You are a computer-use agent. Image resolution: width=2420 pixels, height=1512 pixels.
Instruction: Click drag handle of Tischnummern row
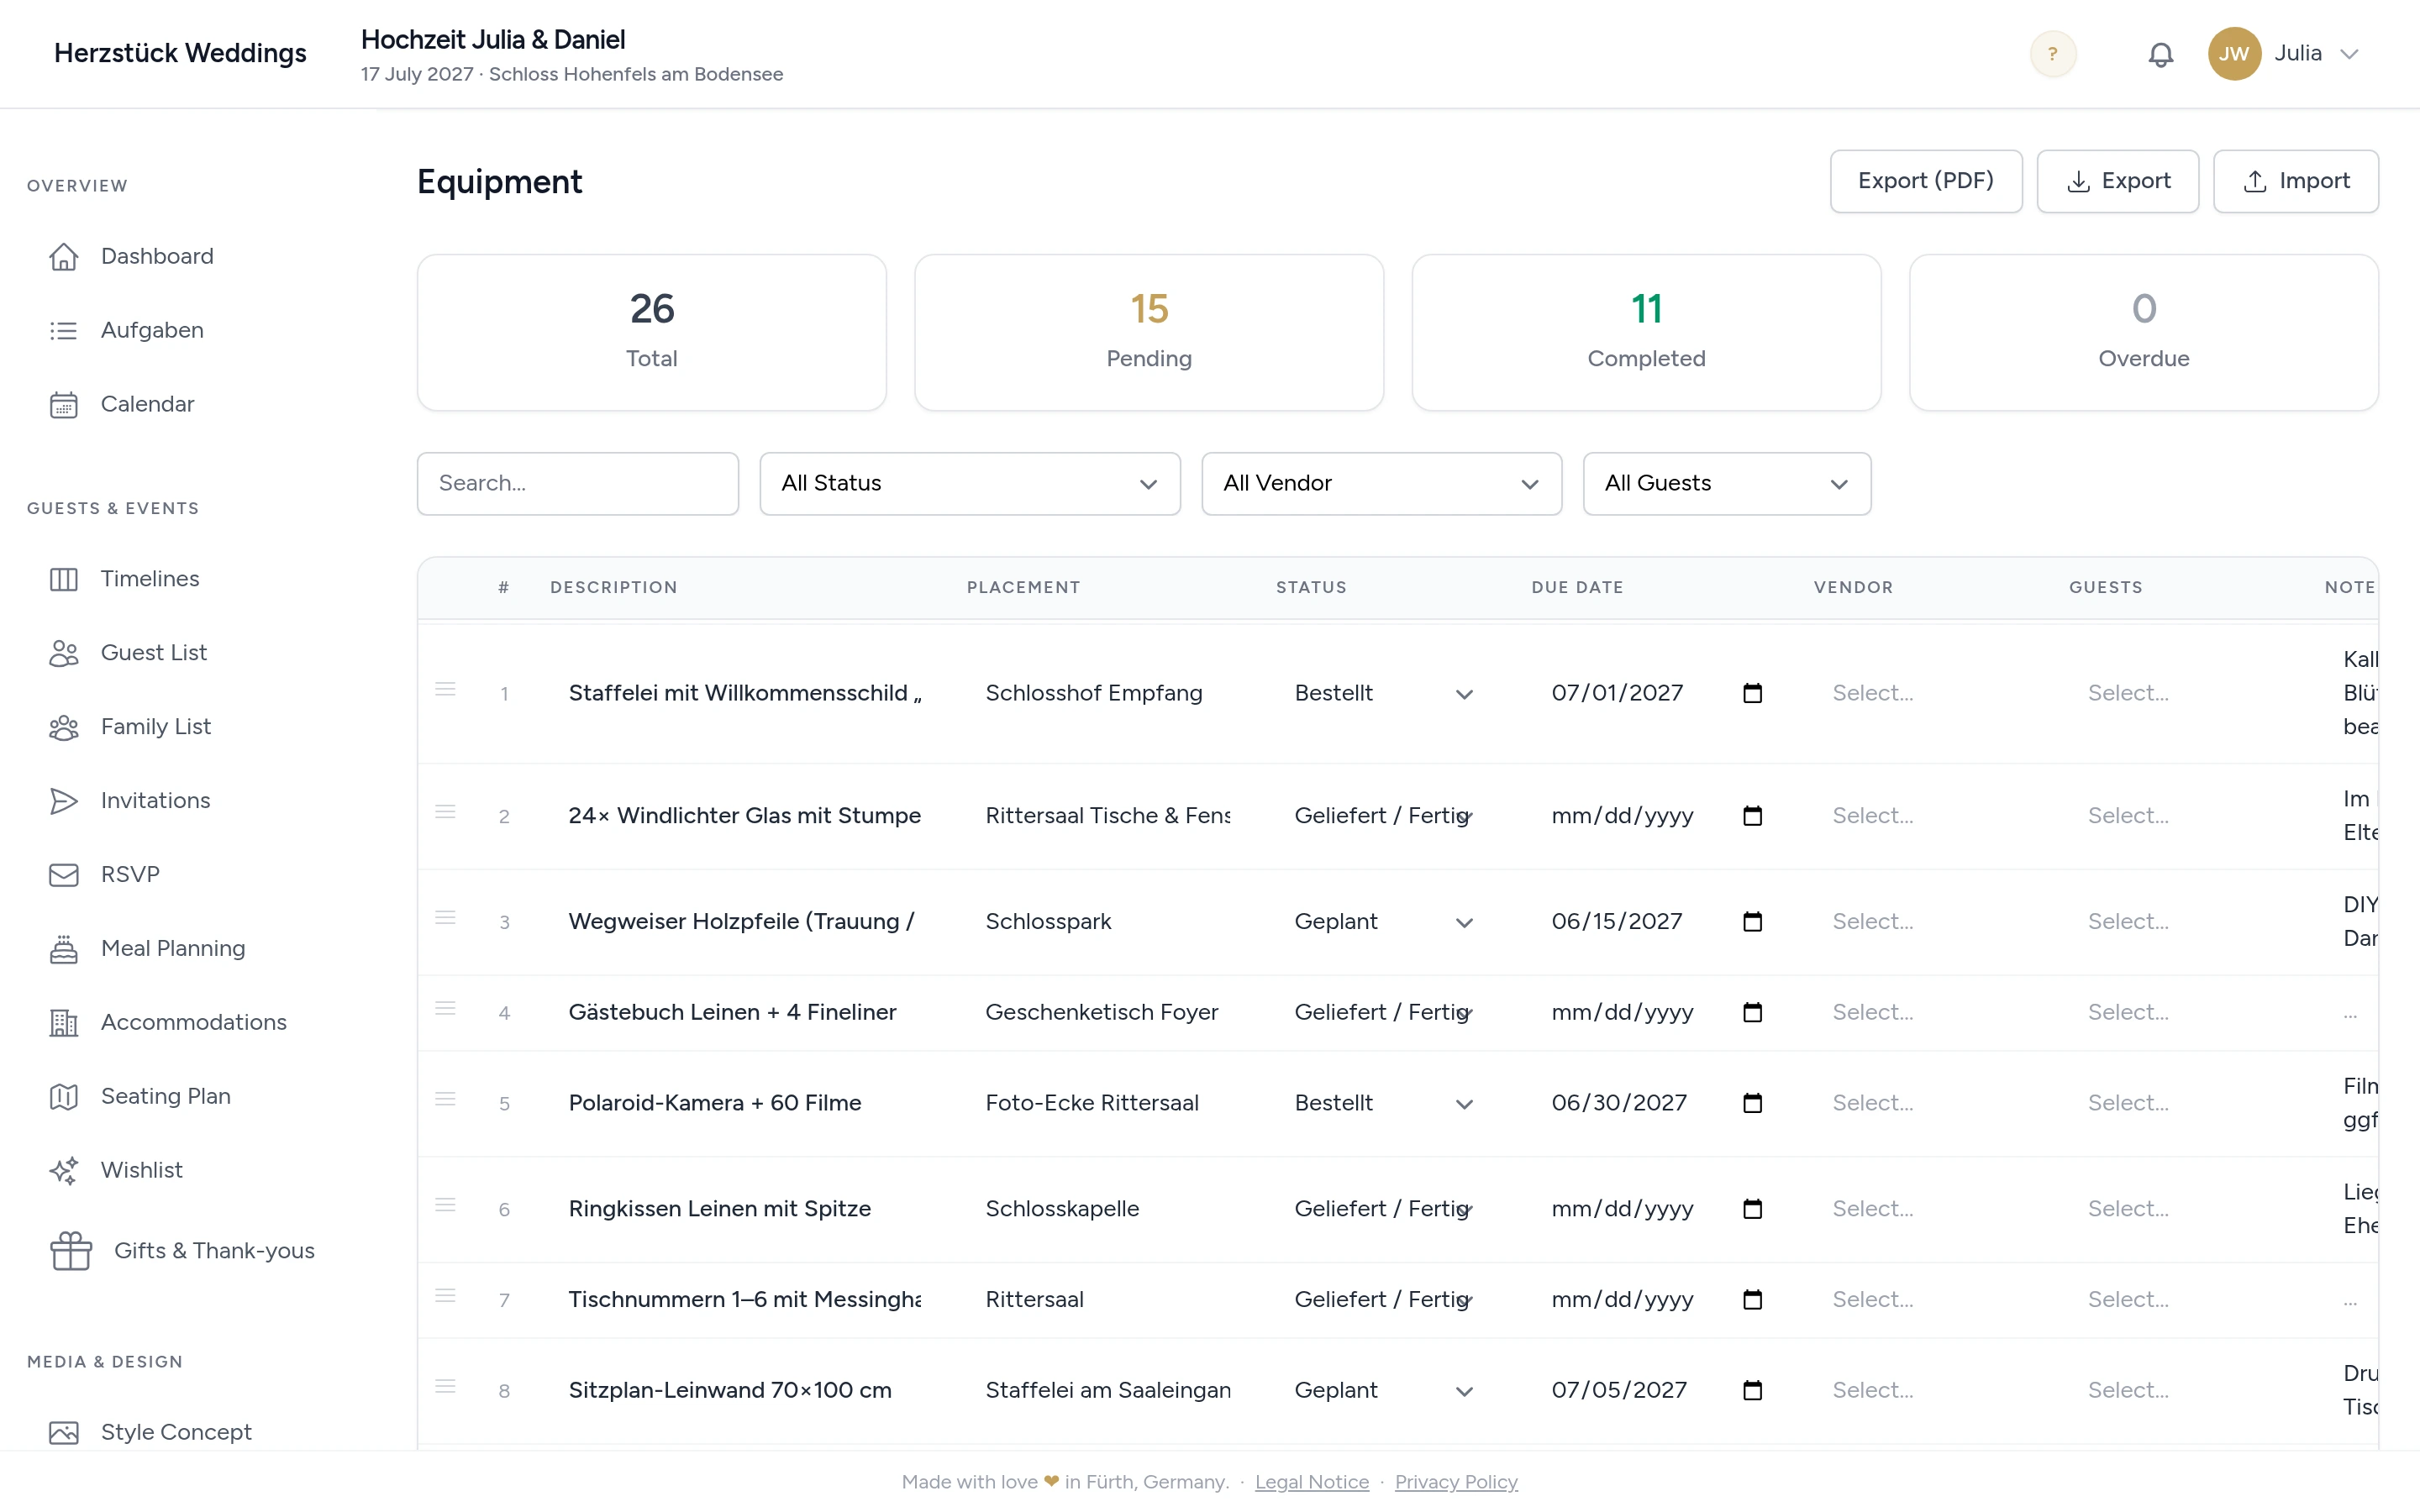(446, 1296)
